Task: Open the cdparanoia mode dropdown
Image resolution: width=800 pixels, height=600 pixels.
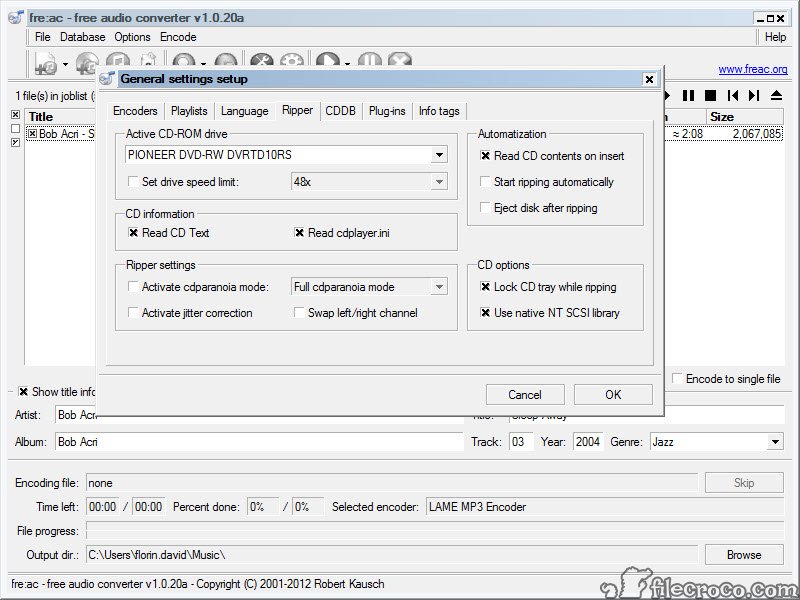Action: [438, 287]
